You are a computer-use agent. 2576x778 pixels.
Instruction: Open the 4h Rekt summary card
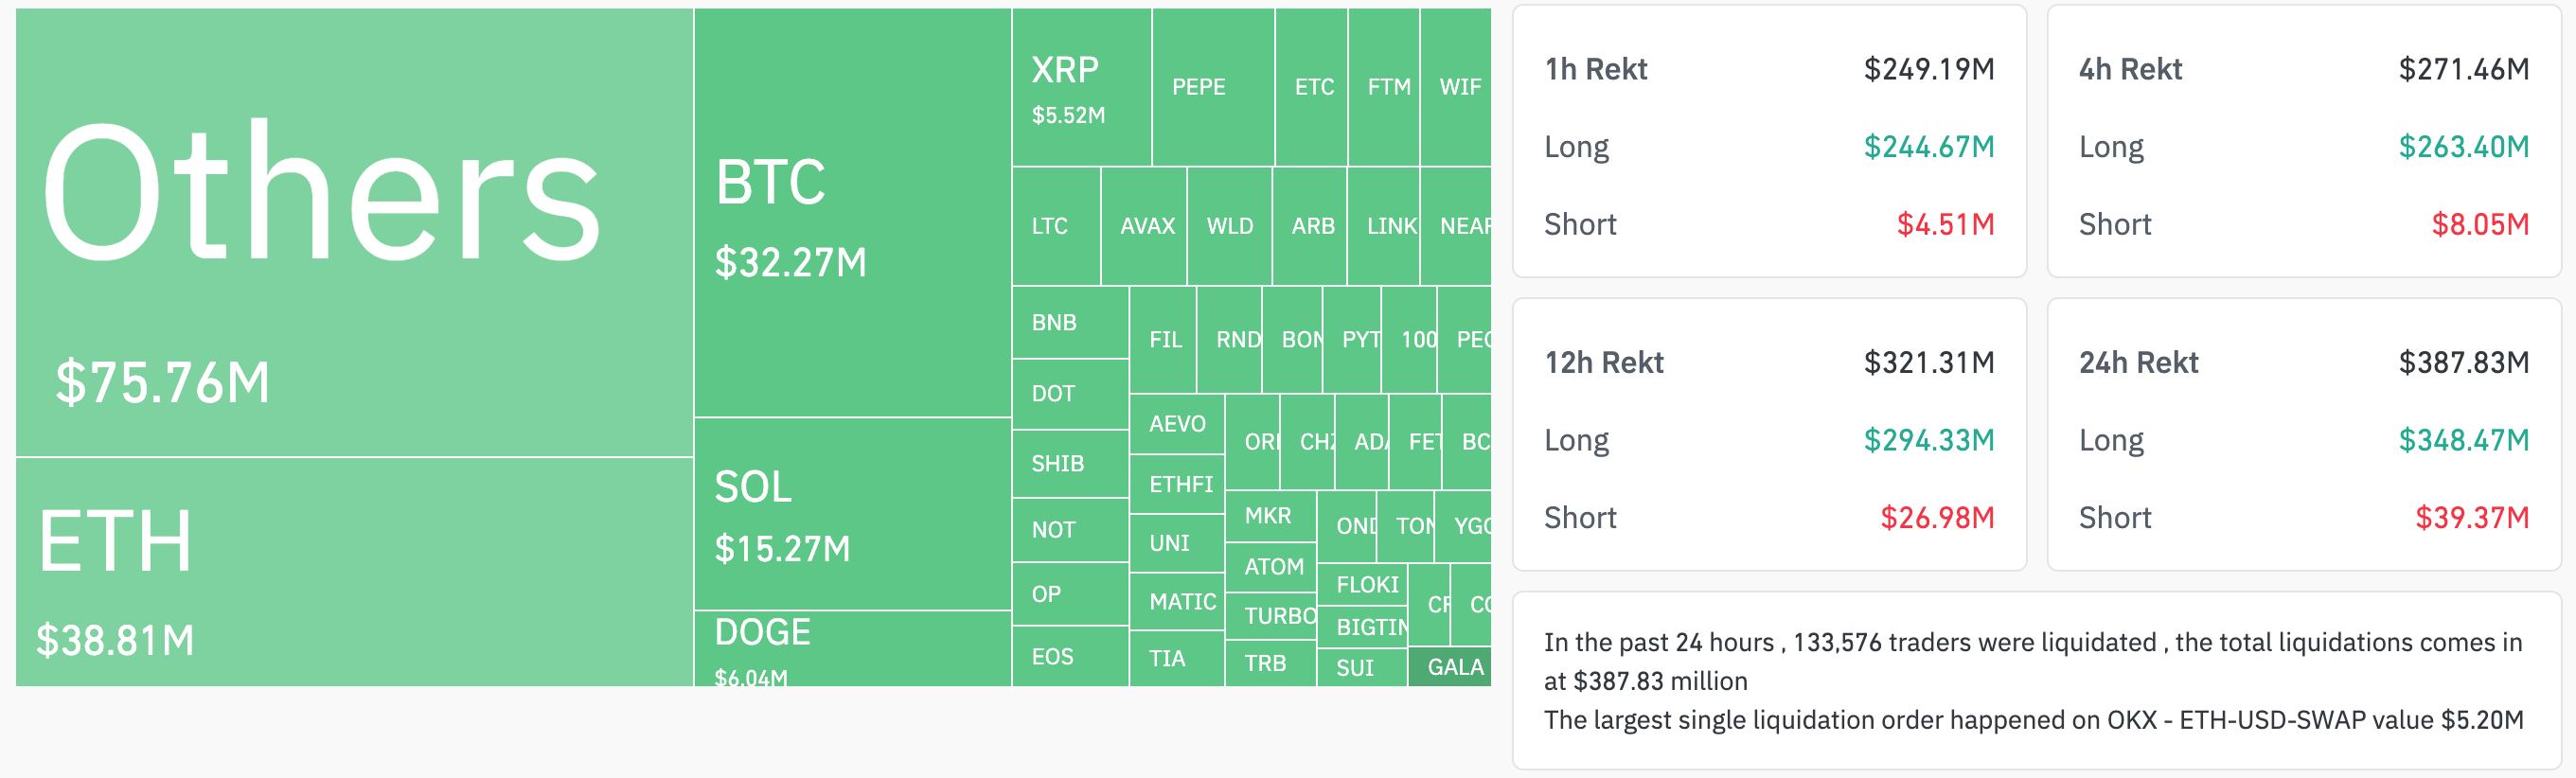coord(2303,142)
